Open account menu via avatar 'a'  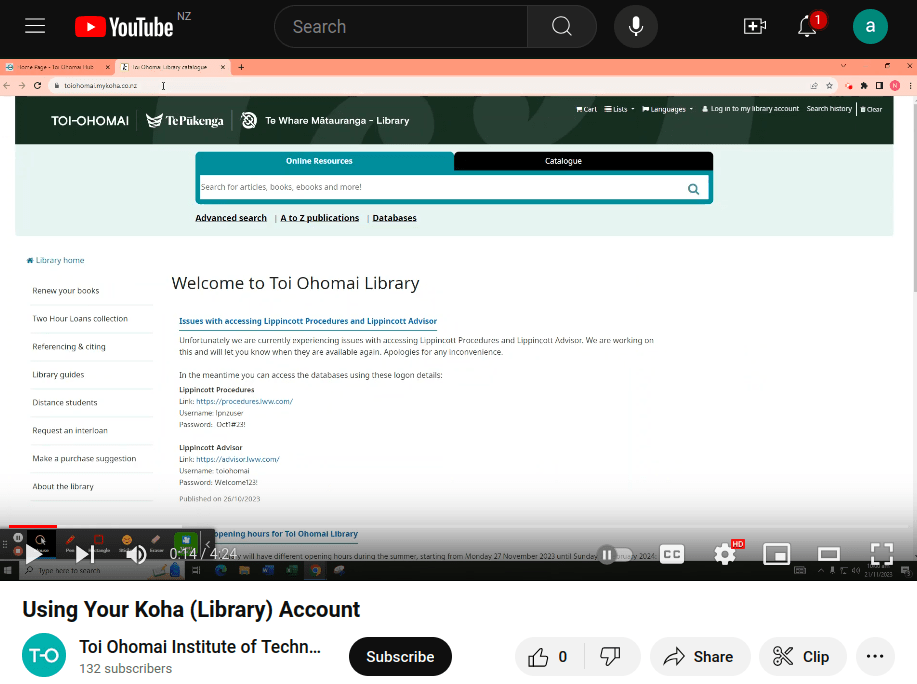click(870, 26)
